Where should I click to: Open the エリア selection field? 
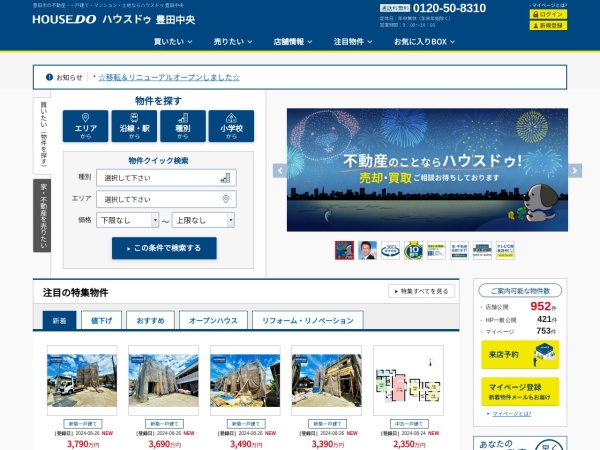166,199
